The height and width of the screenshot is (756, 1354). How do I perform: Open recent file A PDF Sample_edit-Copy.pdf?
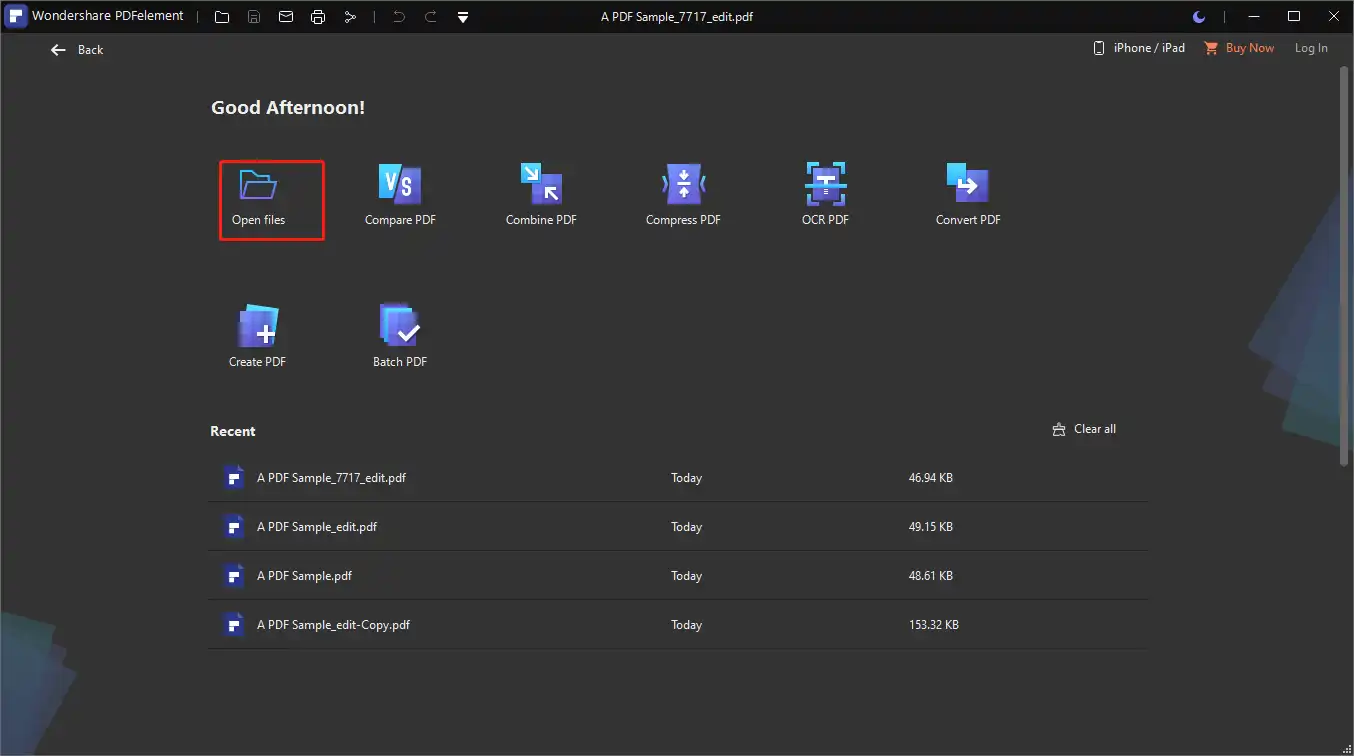coord(678,624)
